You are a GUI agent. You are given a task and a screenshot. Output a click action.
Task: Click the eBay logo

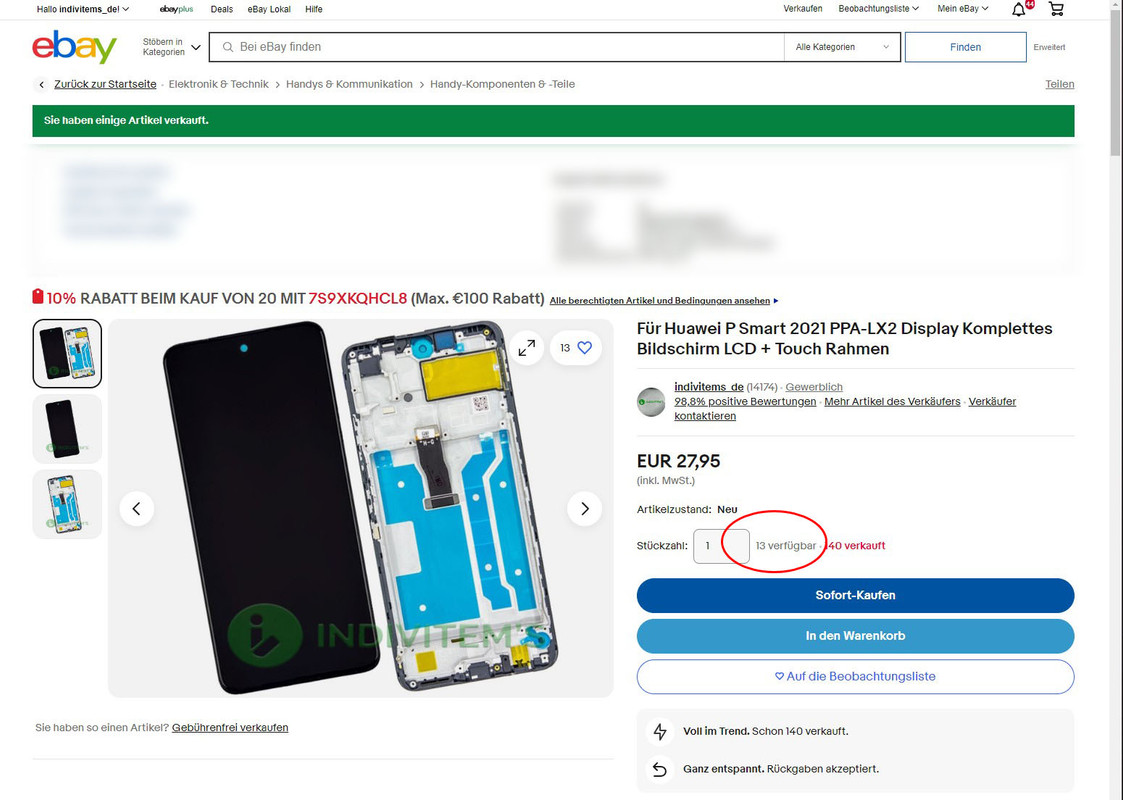tap(74, 47)
